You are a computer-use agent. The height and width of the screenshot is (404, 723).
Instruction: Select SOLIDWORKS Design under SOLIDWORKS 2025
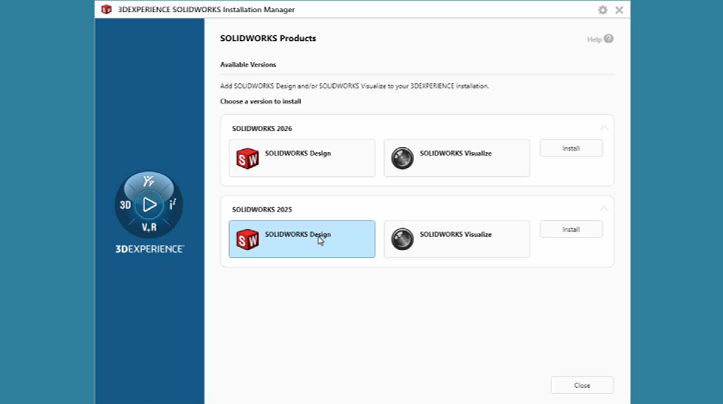[302, 239]
